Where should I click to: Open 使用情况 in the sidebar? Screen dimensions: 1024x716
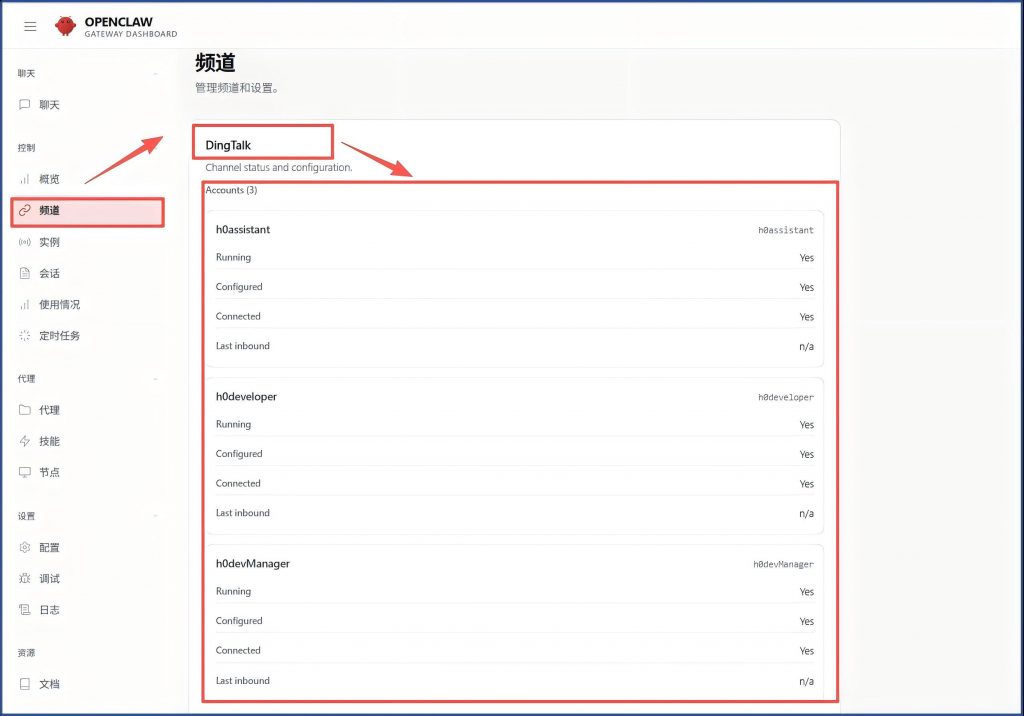(x=59, y=305)
